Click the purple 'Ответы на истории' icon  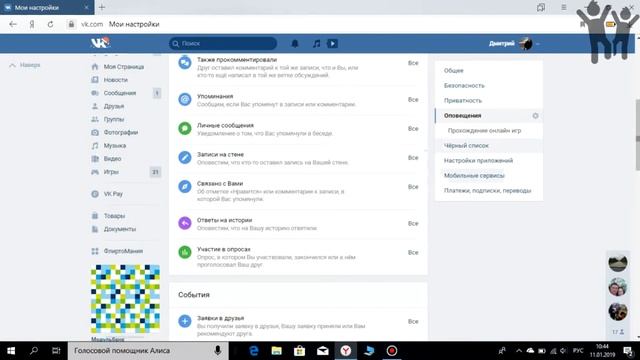pyautogui.click(x=184, y=223)
